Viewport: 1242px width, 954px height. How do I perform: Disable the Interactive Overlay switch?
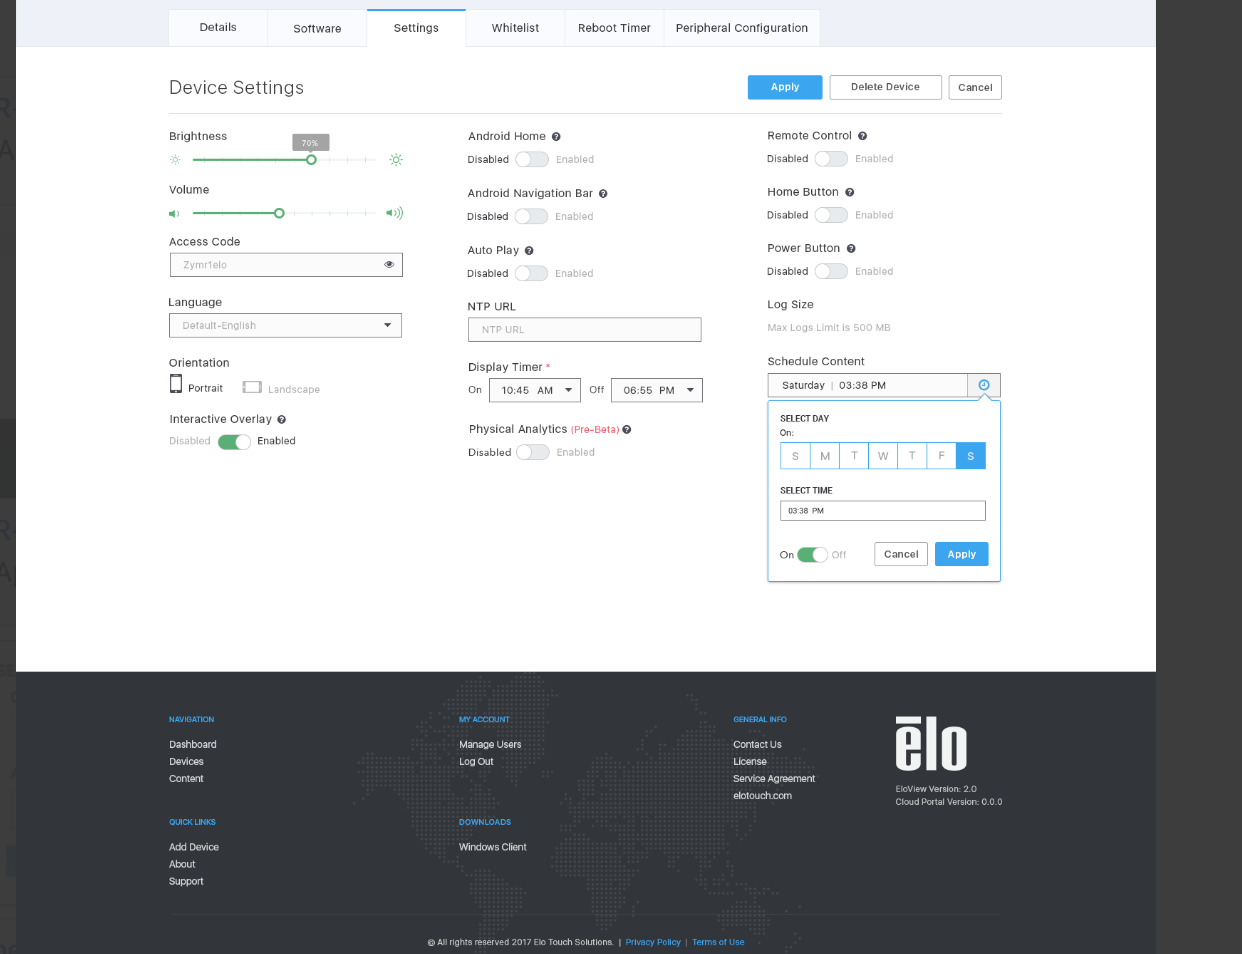234,442
